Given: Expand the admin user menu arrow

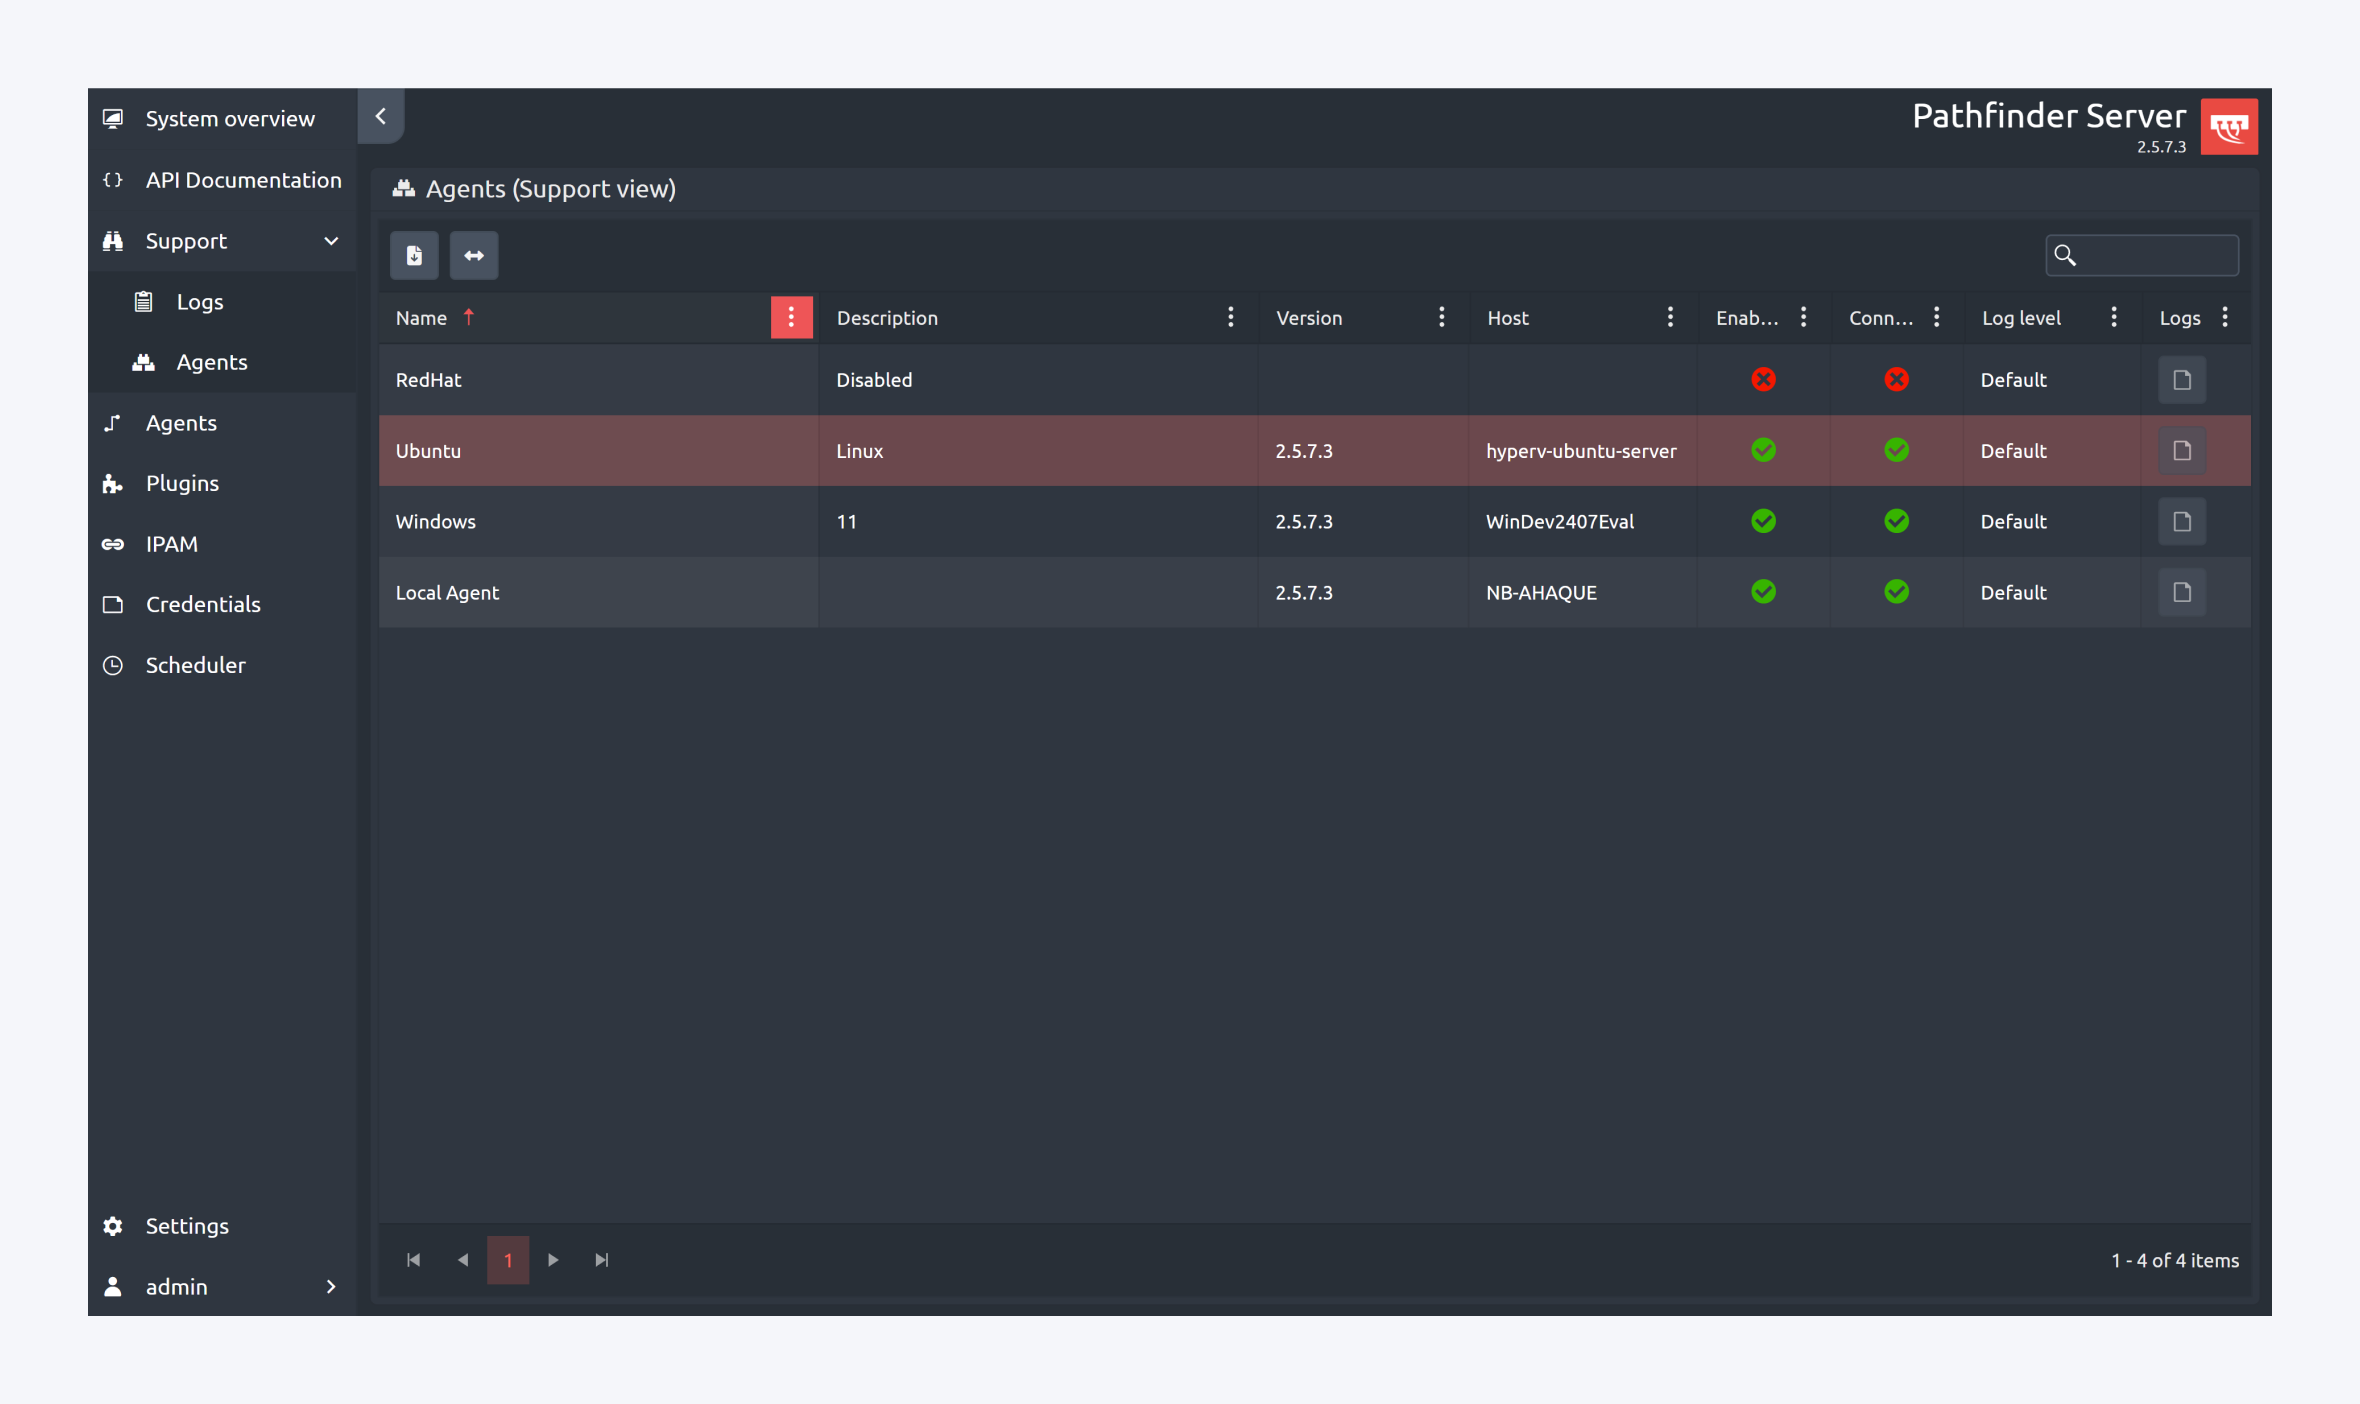Looking at the screenshot, I should (x=331, y=1287).
